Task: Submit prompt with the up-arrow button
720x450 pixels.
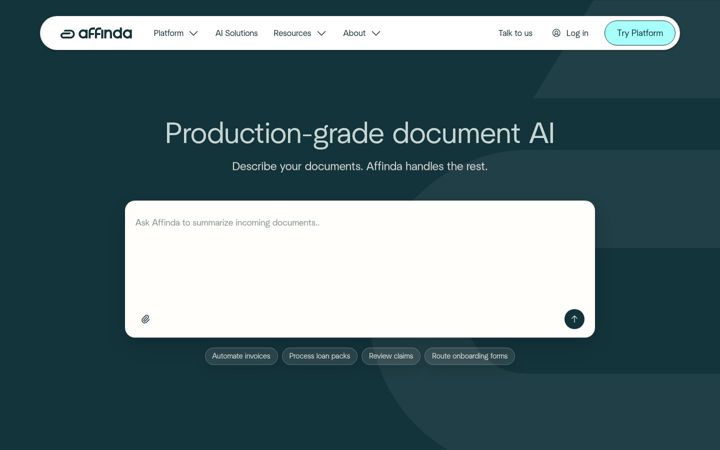Action: pos(574,319)
